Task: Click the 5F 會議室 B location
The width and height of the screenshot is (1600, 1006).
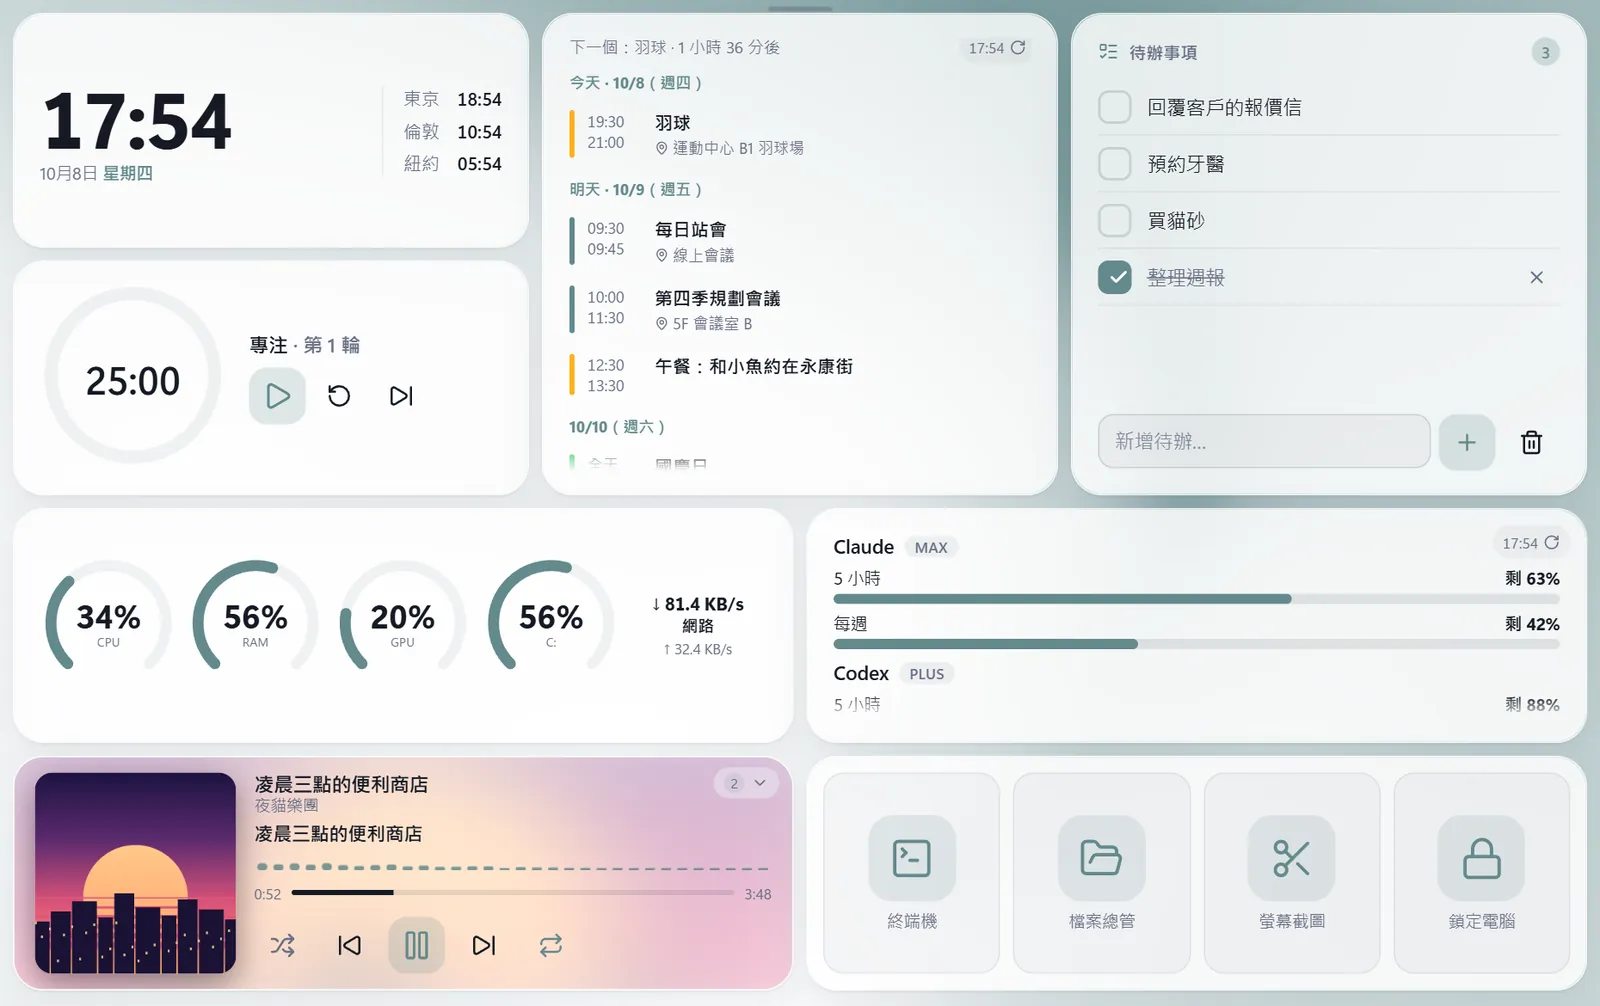Action: pos(704,324)
